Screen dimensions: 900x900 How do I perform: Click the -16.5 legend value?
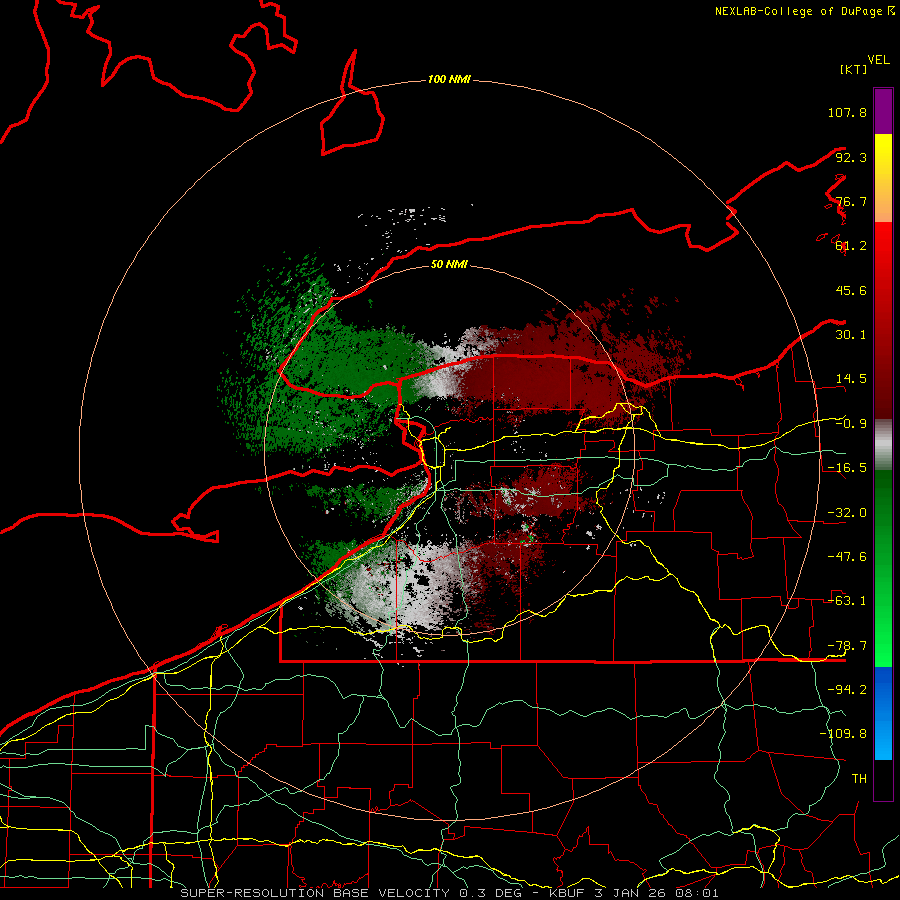tap(847, 468)
